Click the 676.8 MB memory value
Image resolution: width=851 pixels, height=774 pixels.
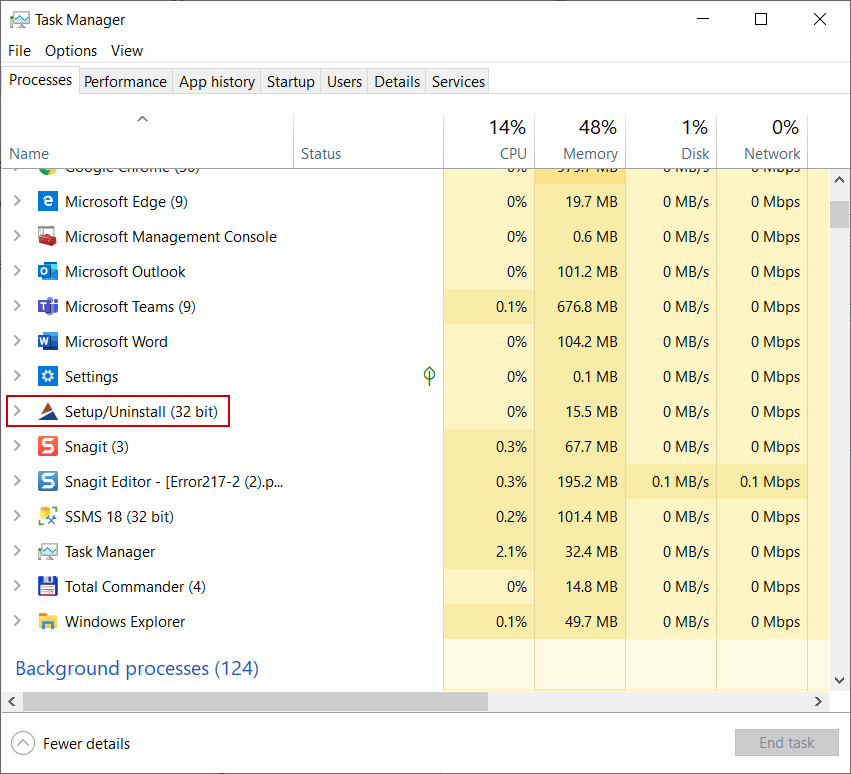[x=587, y=307]
